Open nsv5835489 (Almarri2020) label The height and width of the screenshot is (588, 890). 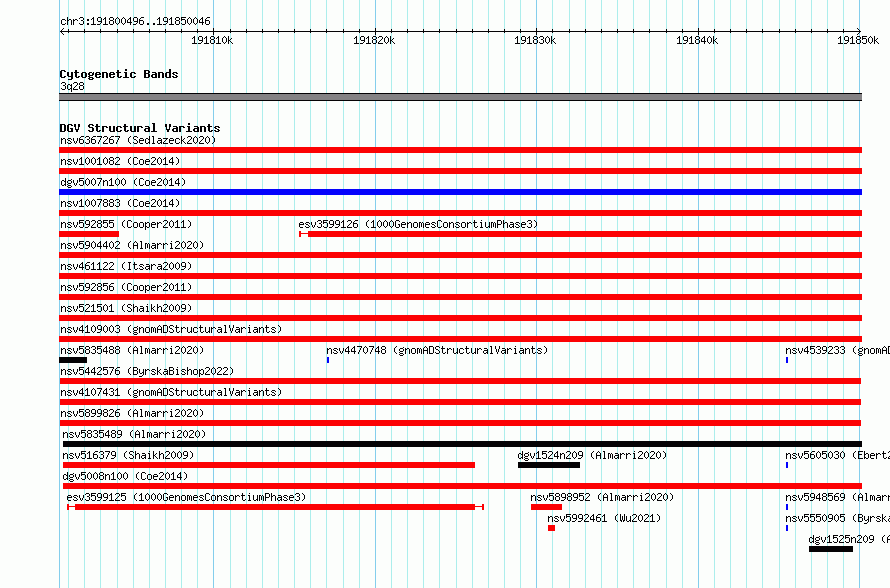click(x=134, y=434)
